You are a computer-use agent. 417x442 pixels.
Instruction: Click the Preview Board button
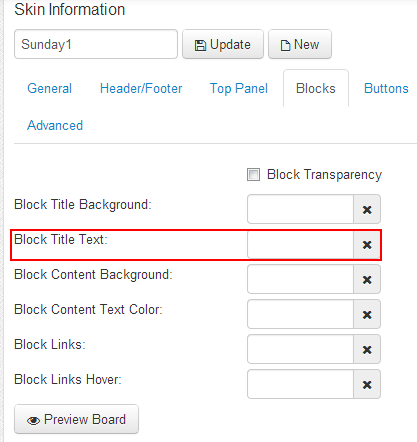coord(76,419)
